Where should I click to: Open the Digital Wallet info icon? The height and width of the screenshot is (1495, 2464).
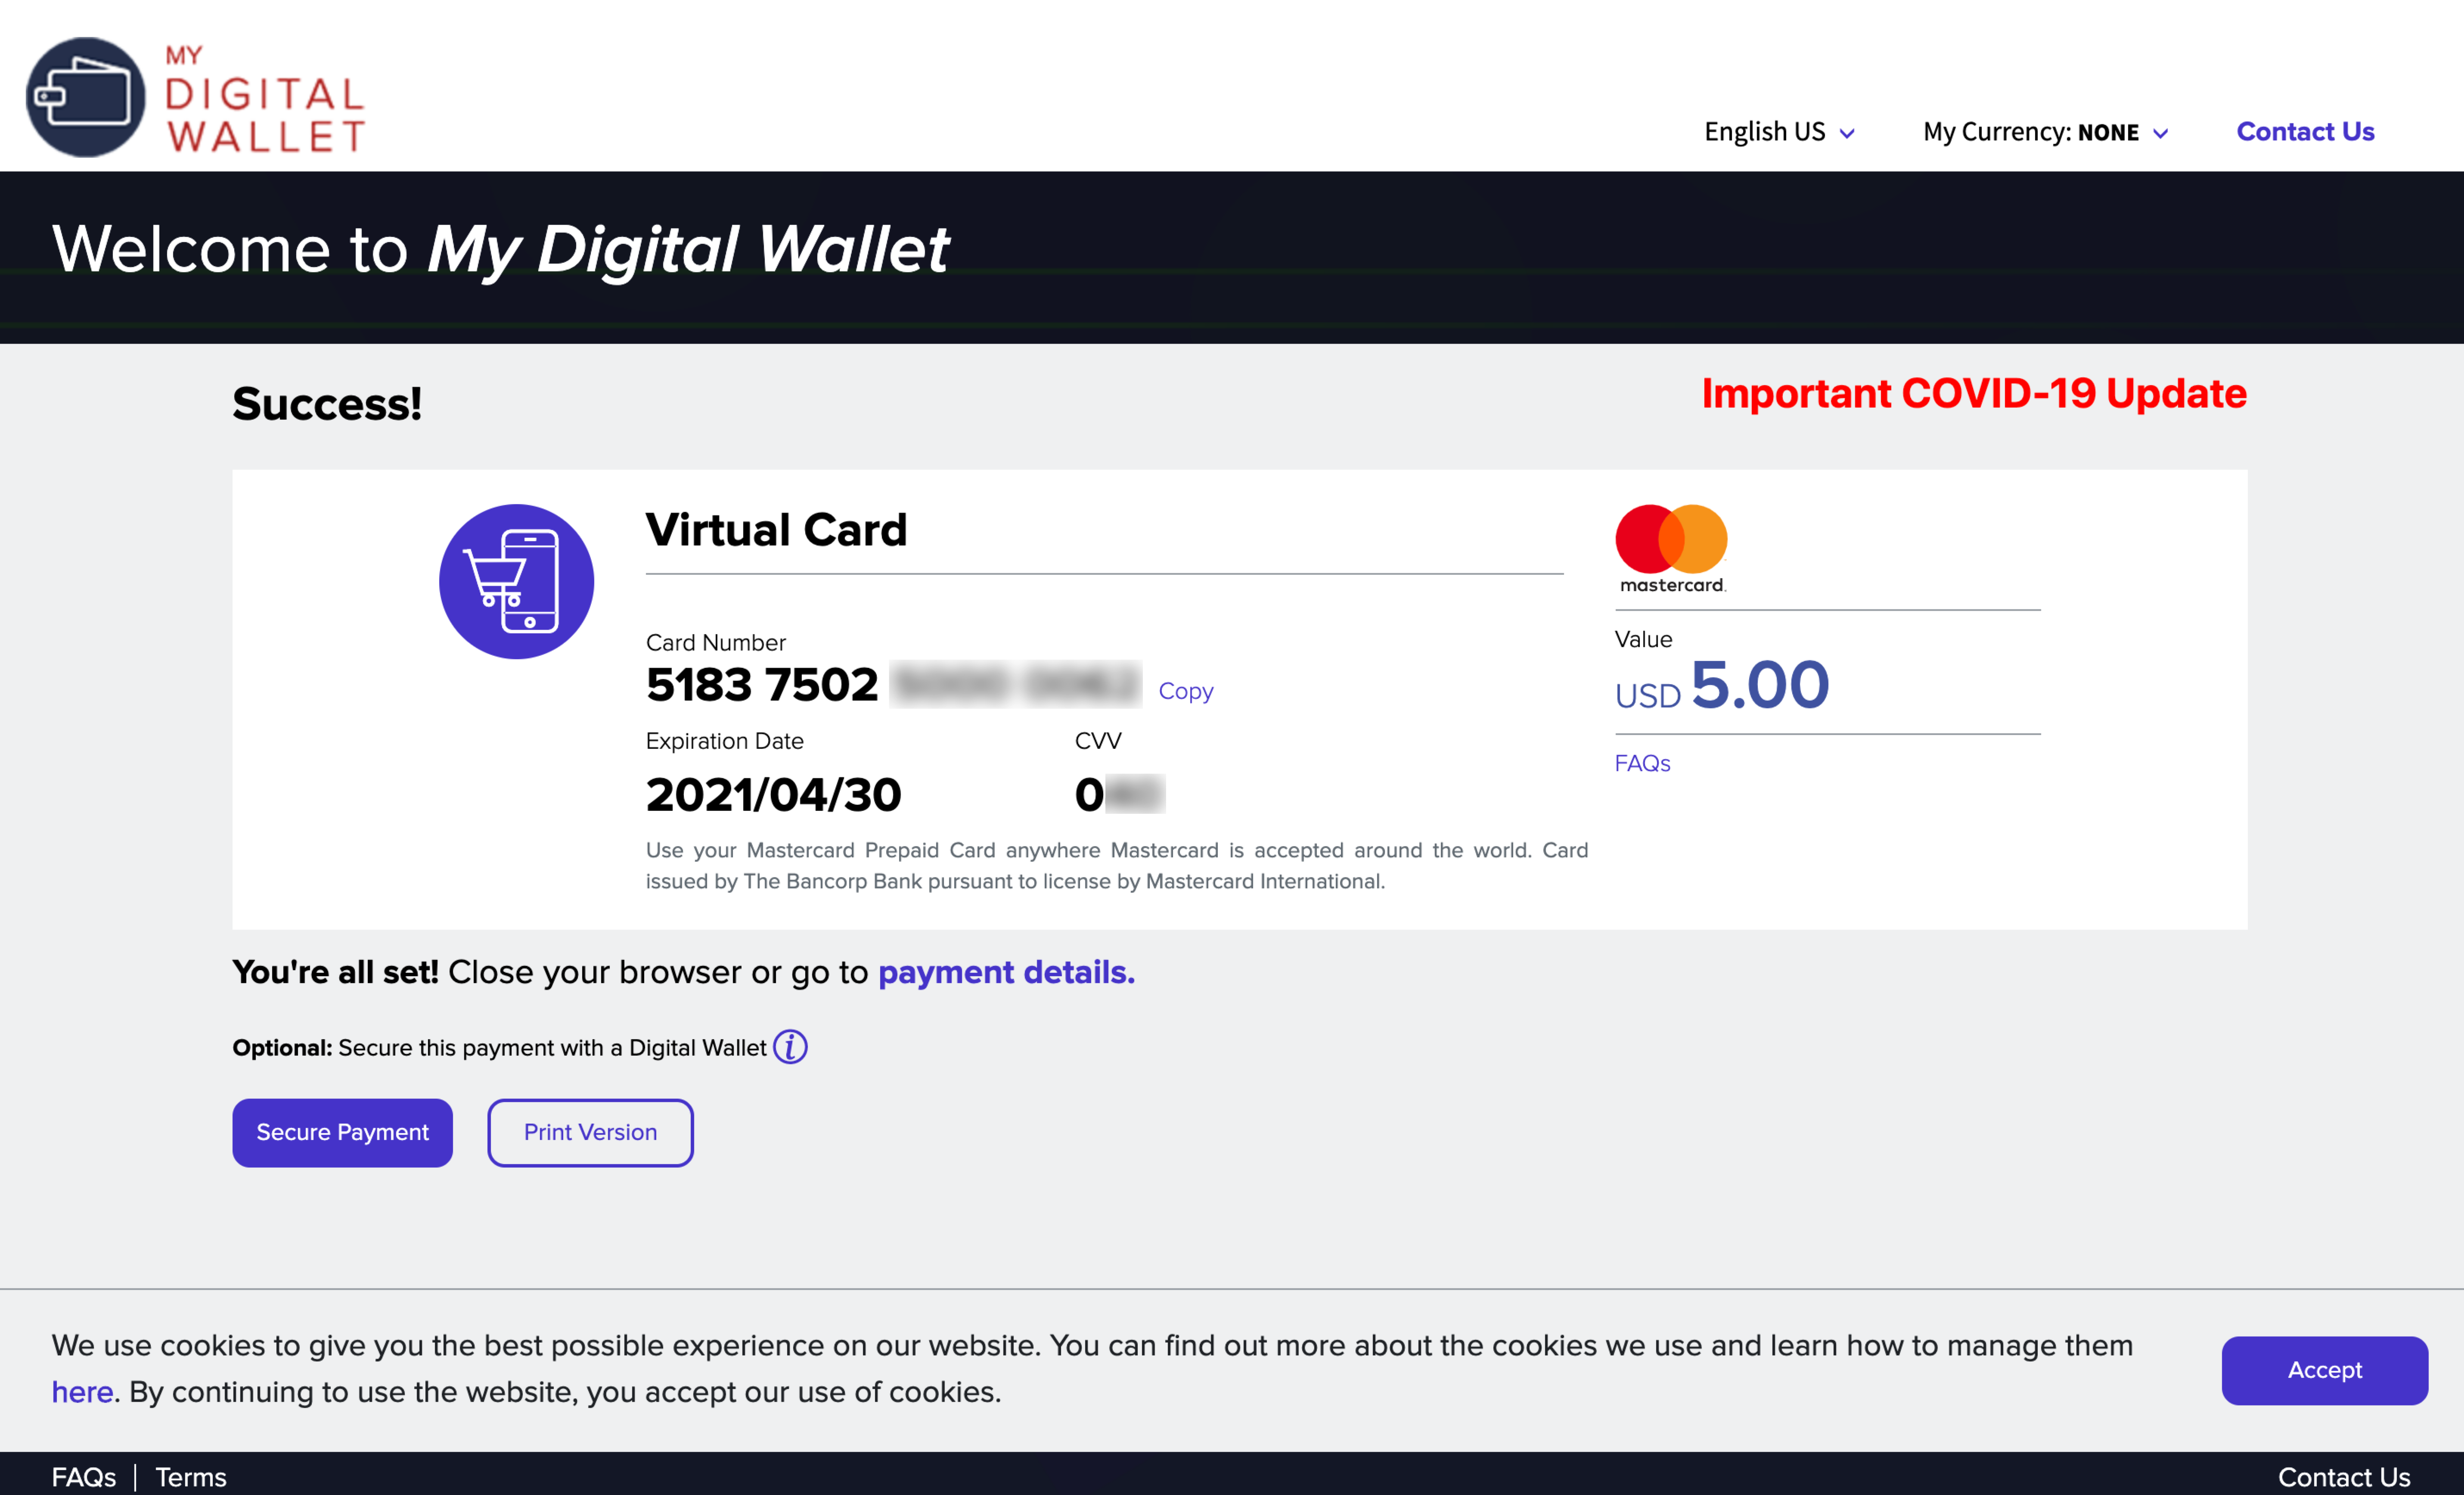click(790, 1047)
